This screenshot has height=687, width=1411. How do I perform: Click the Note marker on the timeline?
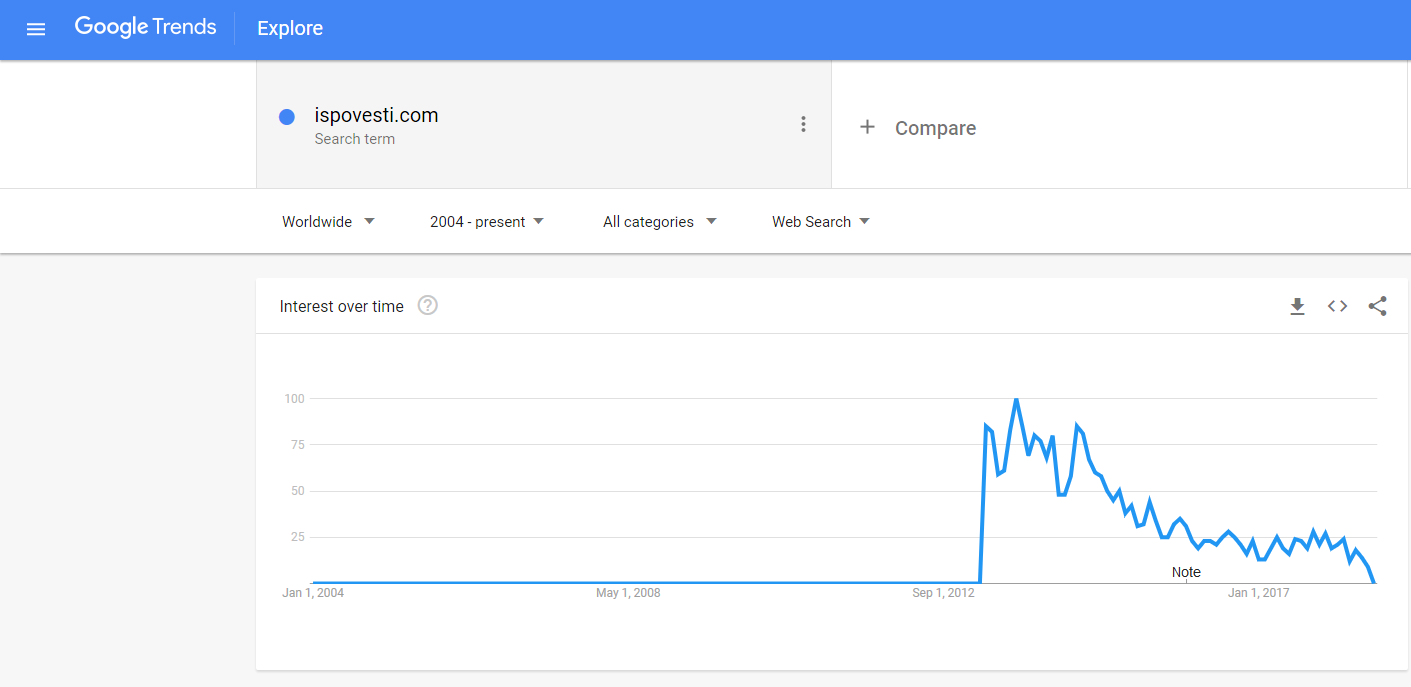[x=1186, y=573]
